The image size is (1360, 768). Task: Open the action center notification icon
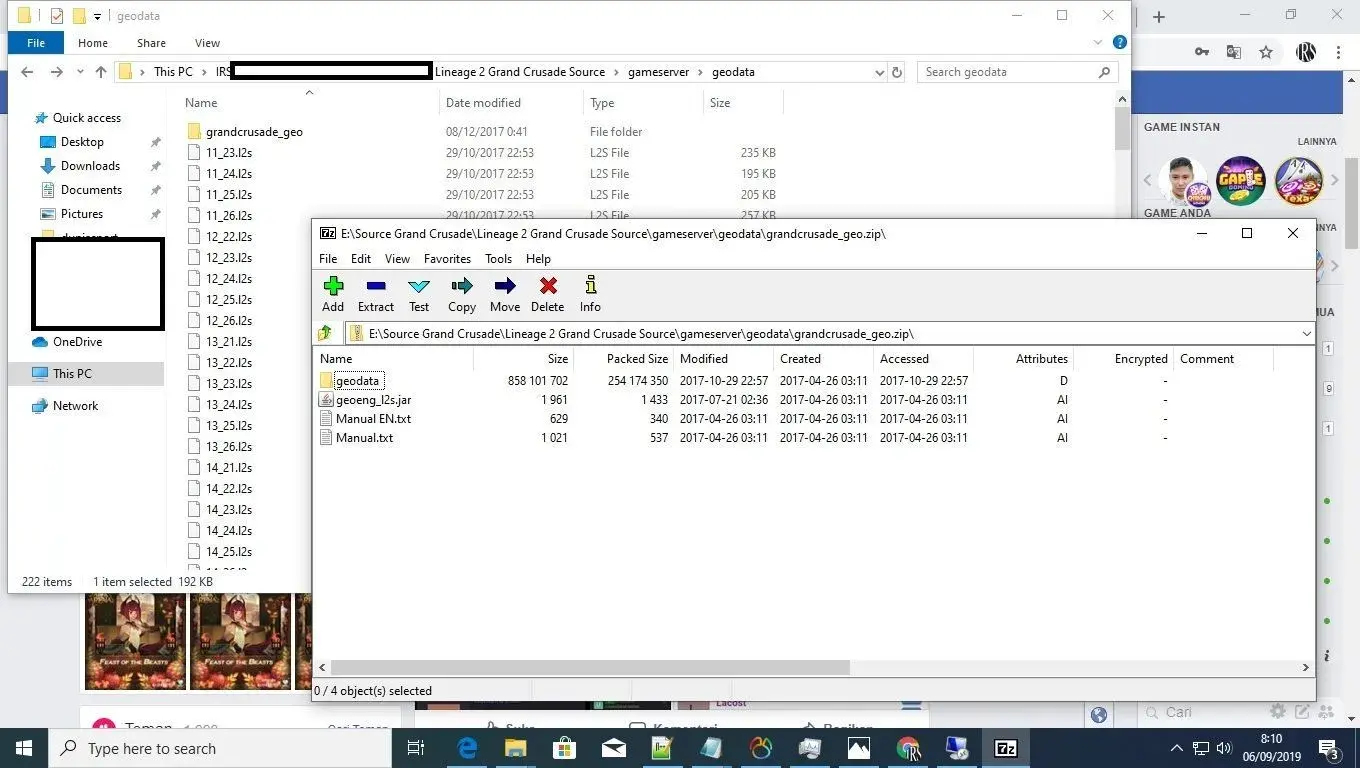point(1329,748)
